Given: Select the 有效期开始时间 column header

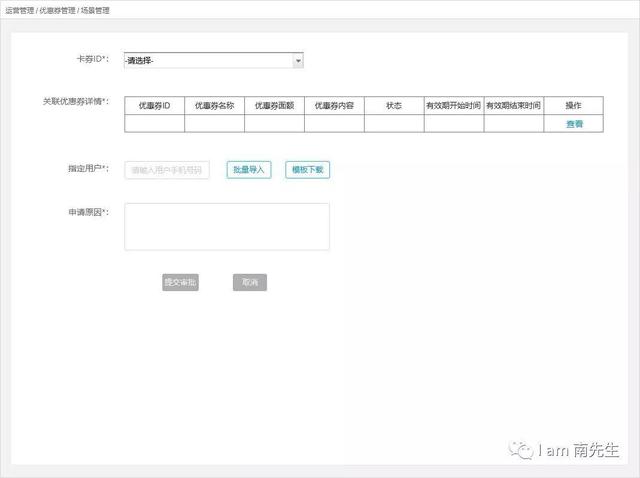Looking at the screenshot, I should click(x=453, y=106).
